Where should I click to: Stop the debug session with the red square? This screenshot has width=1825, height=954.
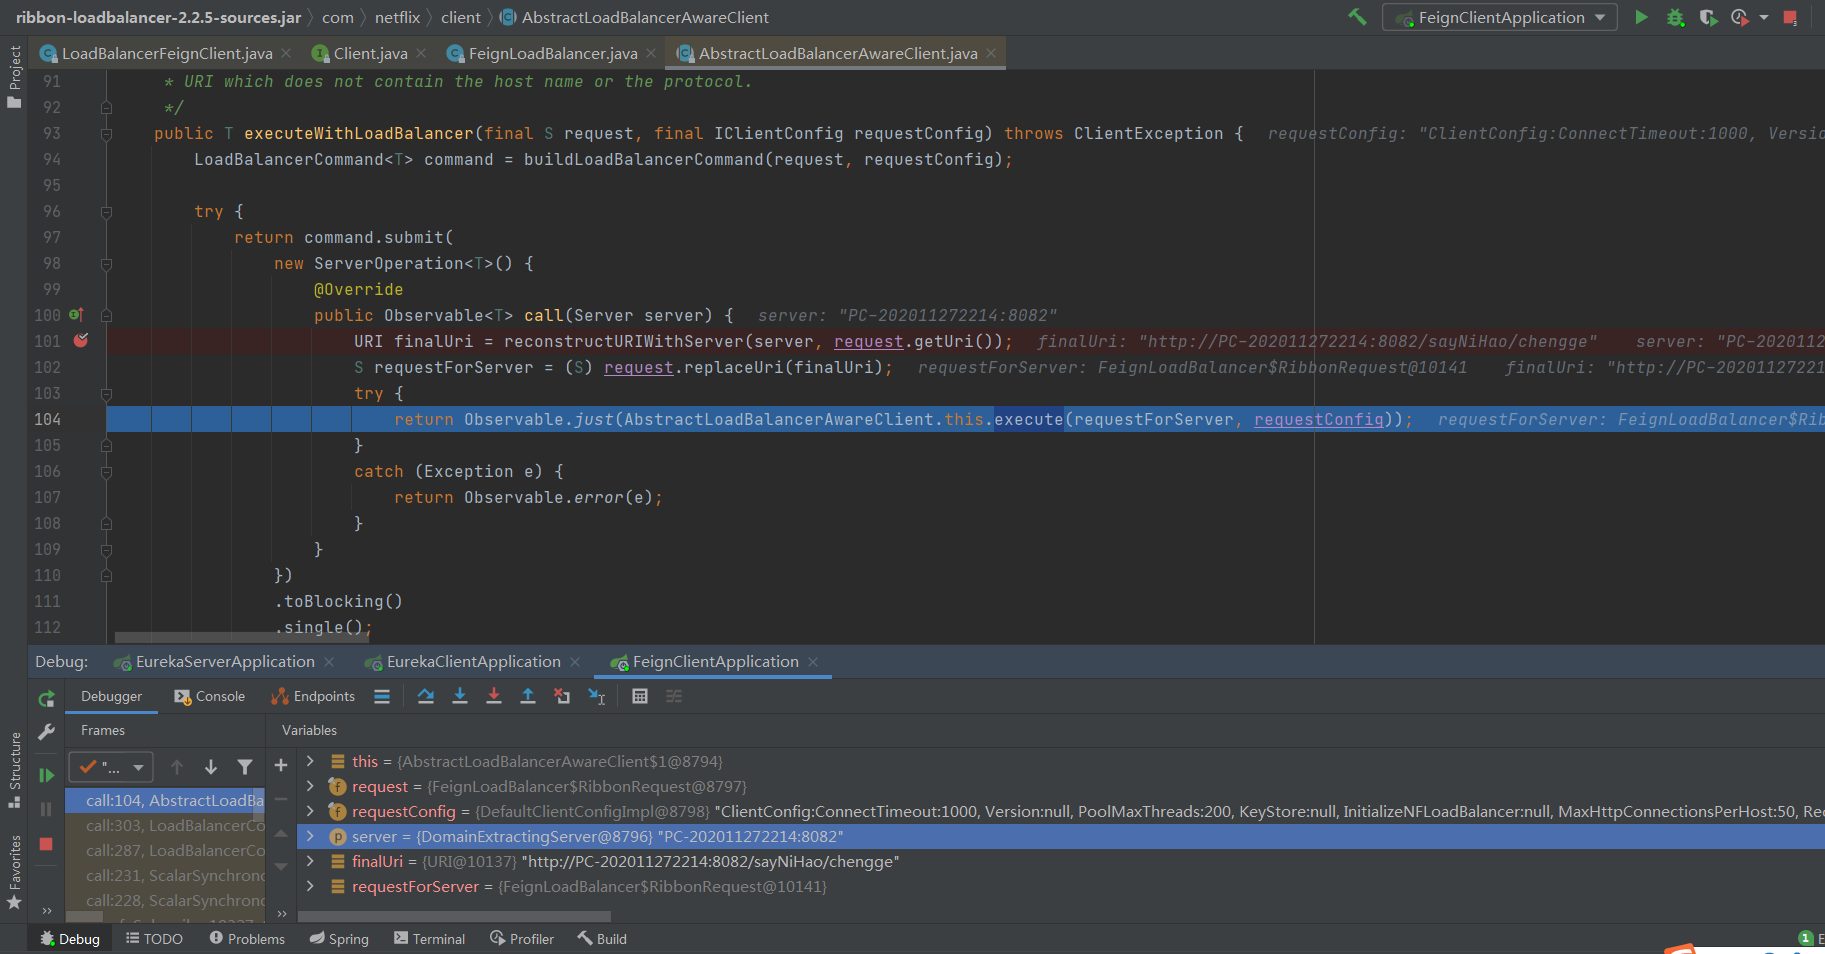click(x=46, y=844)
